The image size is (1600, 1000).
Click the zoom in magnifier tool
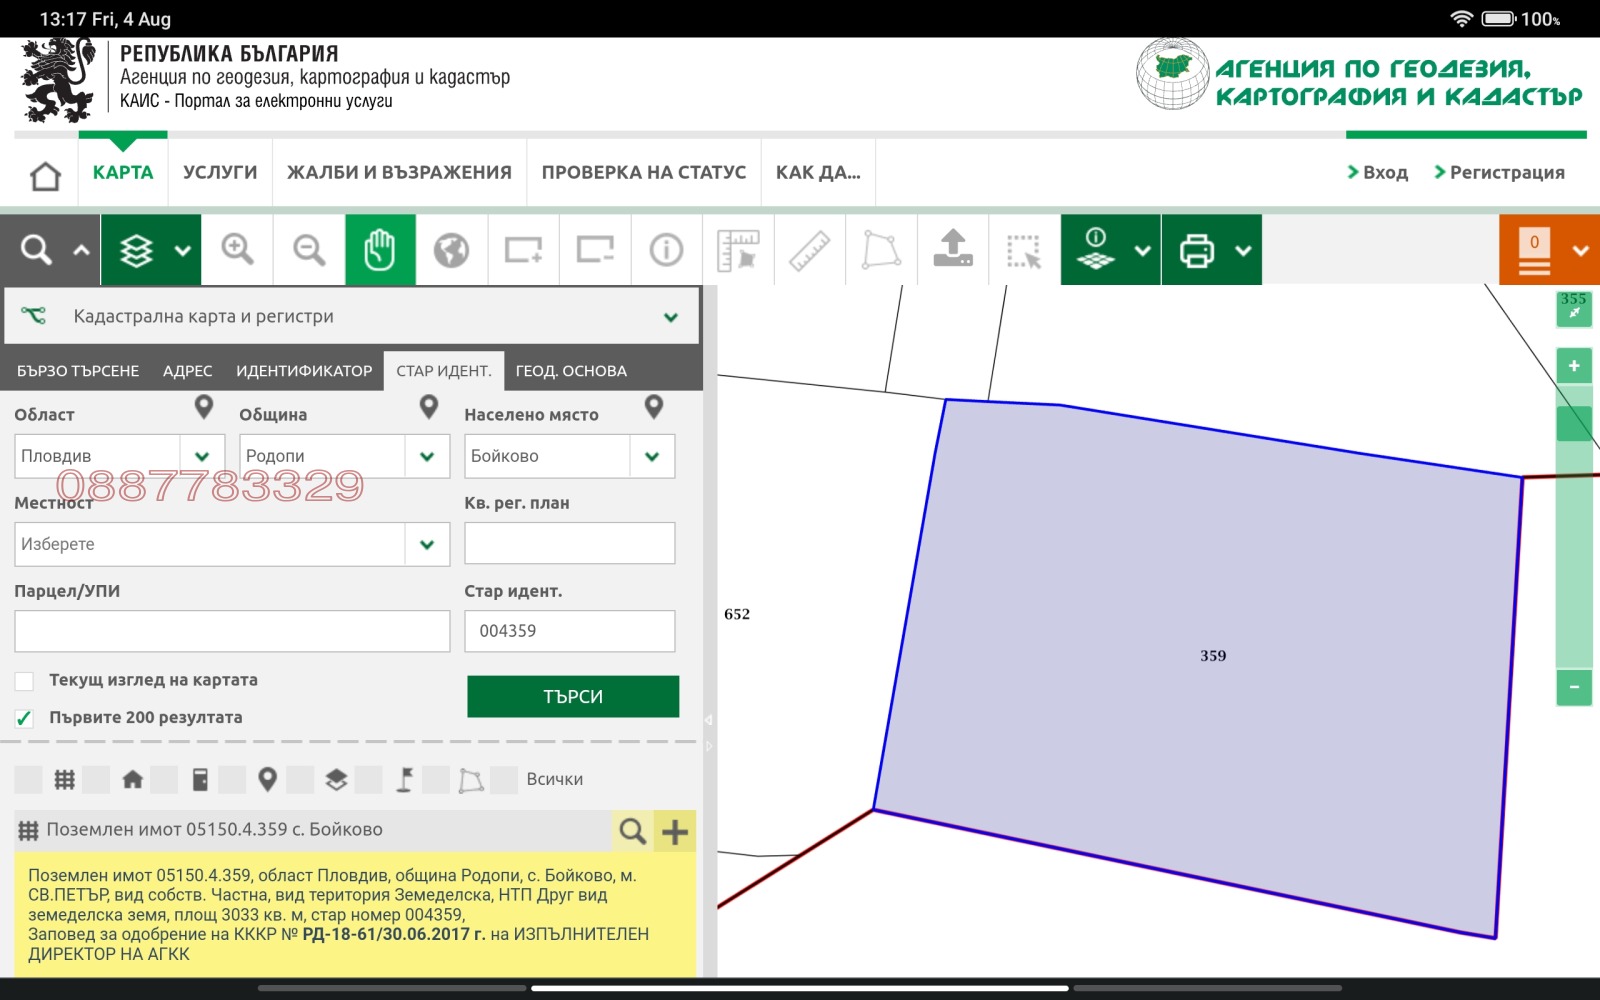click(237, 249)
